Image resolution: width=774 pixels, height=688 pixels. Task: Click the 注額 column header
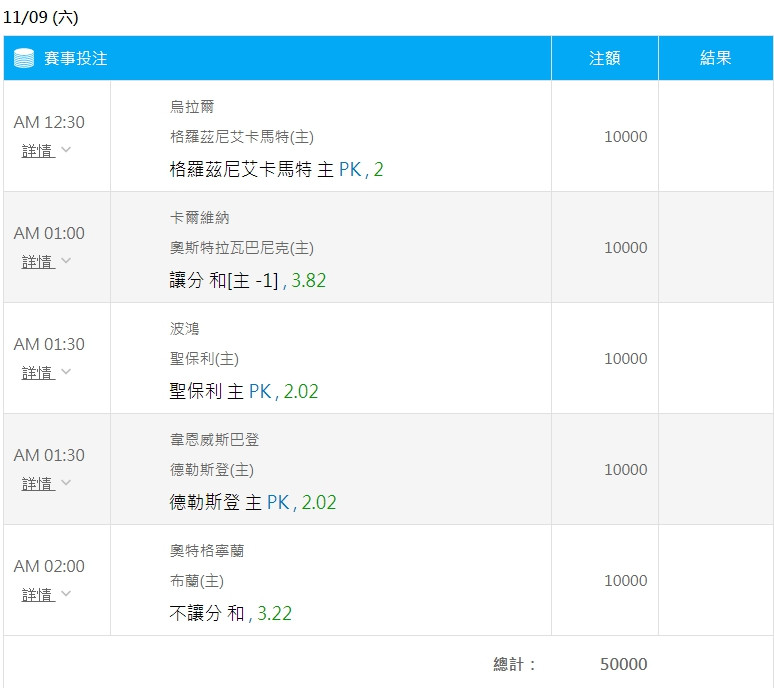[605, 58]
